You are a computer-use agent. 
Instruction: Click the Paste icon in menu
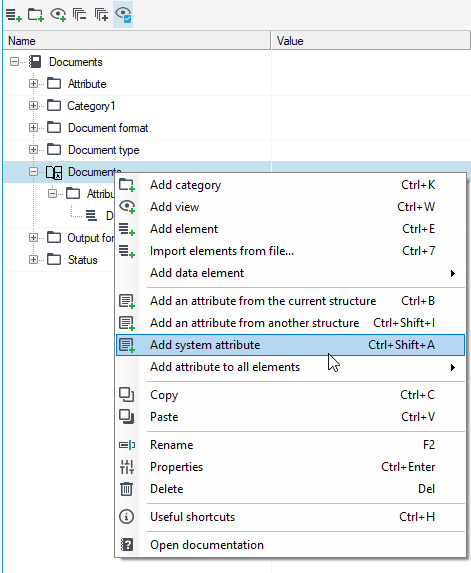click(127, 417)
